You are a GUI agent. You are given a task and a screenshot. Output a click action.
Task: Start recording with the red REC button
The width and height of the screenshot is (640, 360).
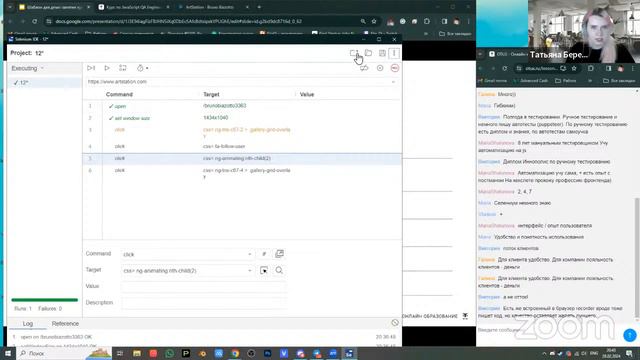coord(395,68)
